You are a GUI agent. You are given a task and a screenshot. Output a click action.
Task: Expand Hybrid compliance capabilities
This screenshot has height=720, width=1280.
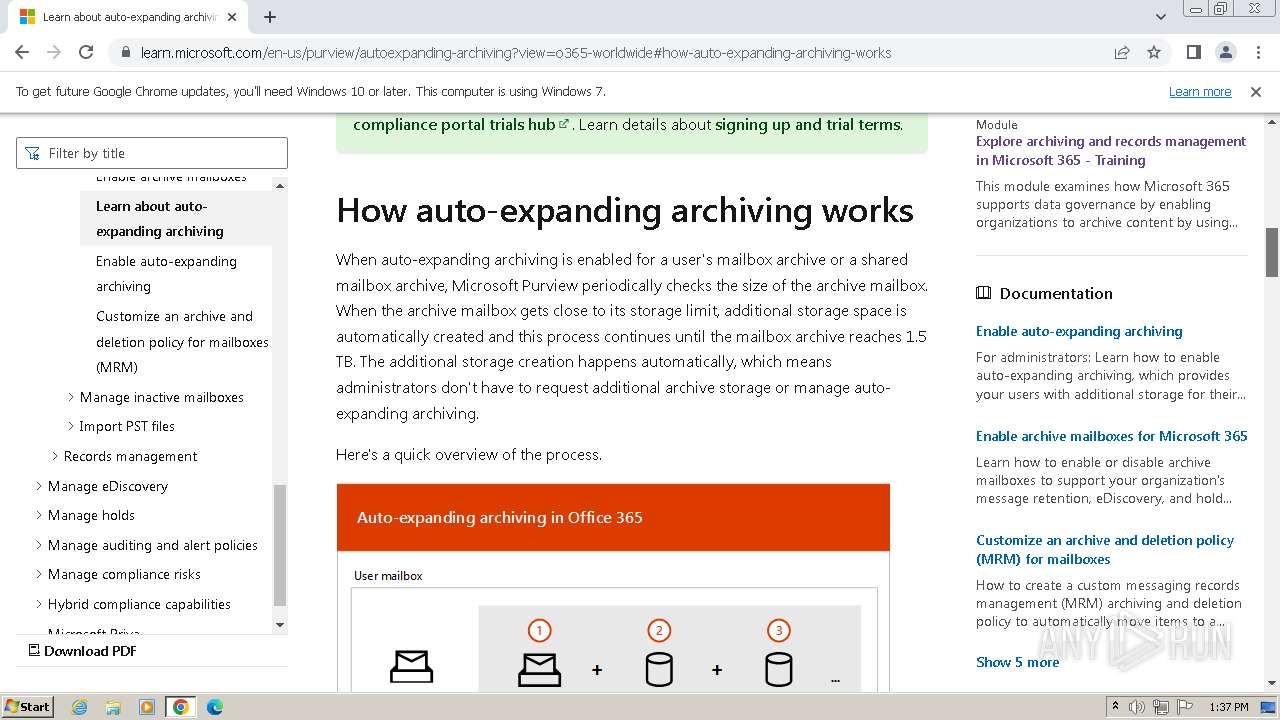[139, 604]
